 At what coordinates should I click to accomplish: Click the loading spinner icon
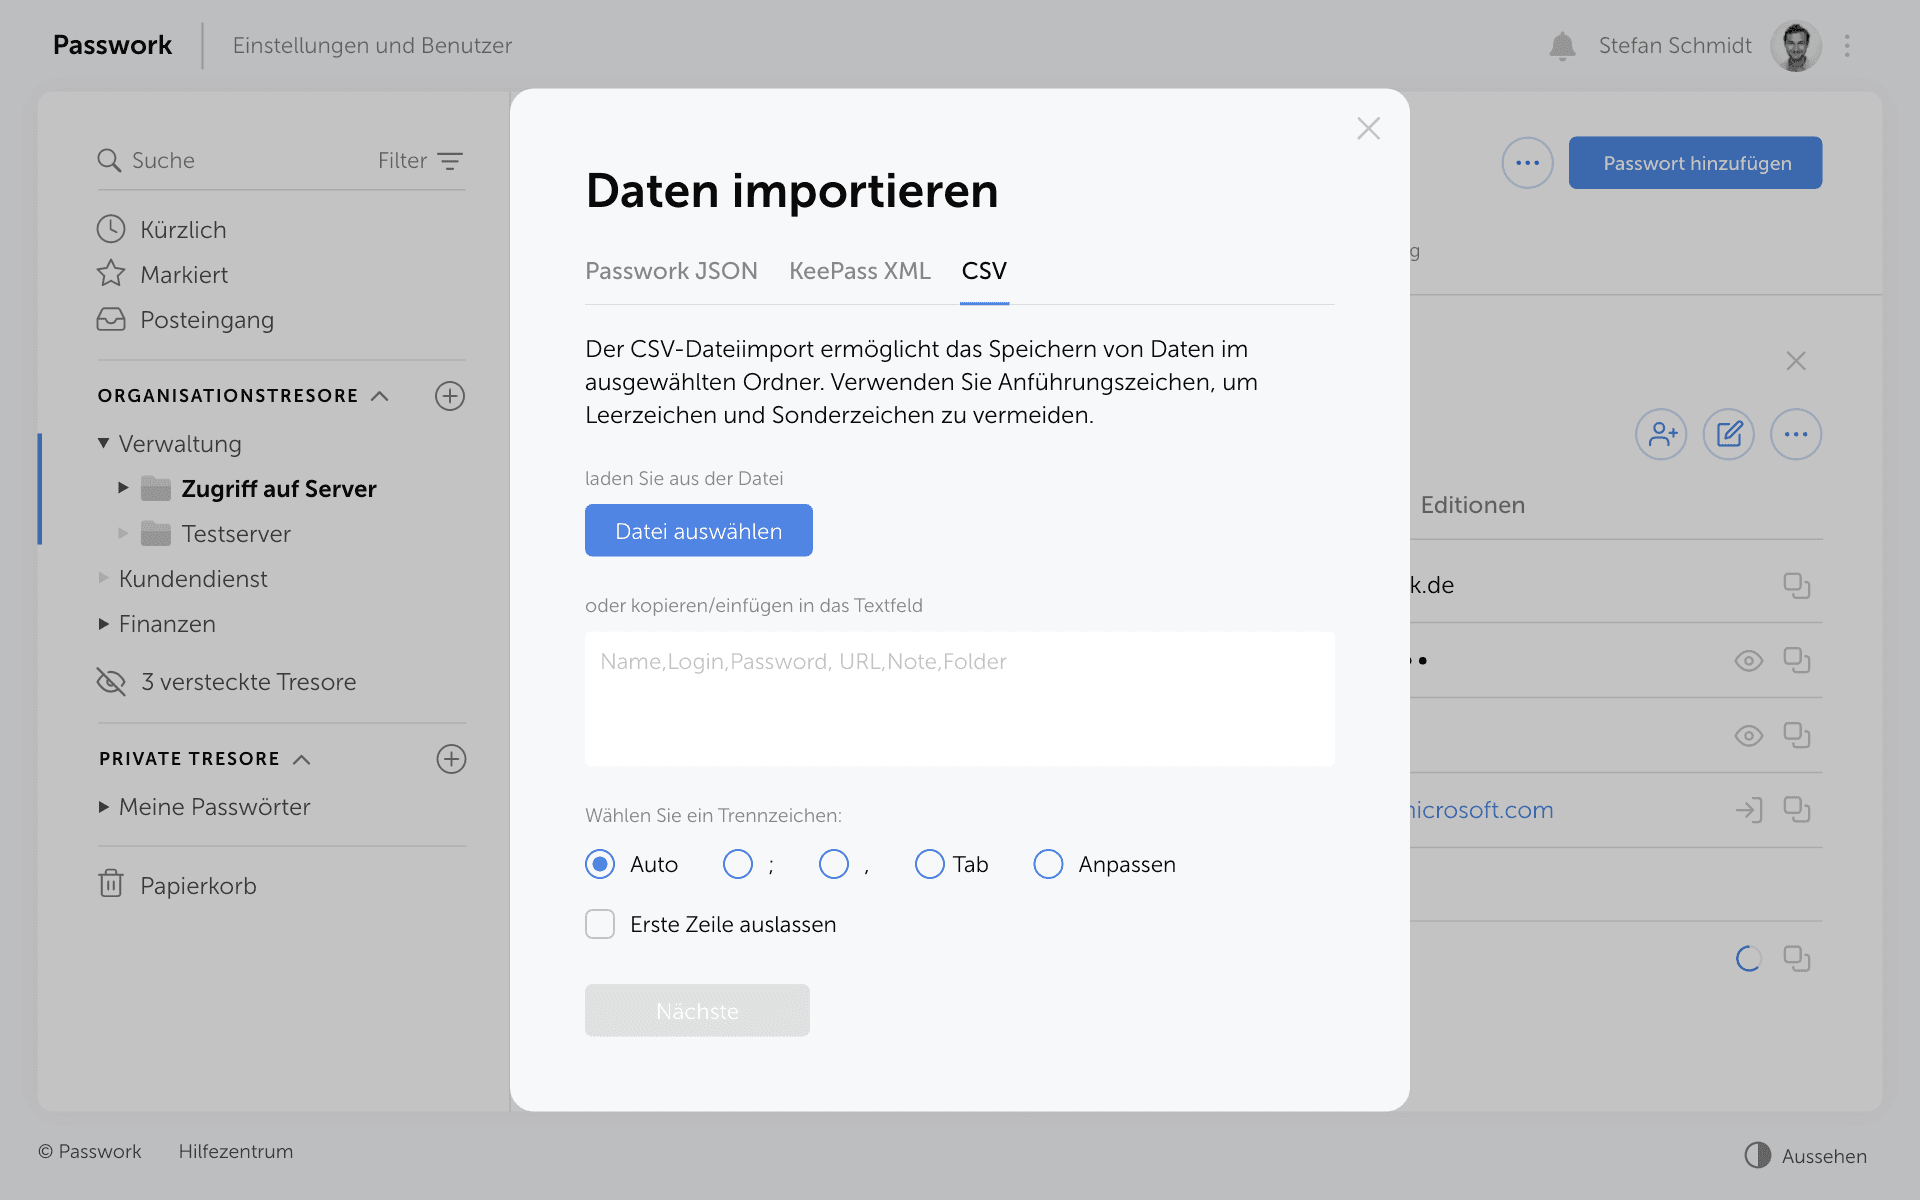[x=1749, y=959]
